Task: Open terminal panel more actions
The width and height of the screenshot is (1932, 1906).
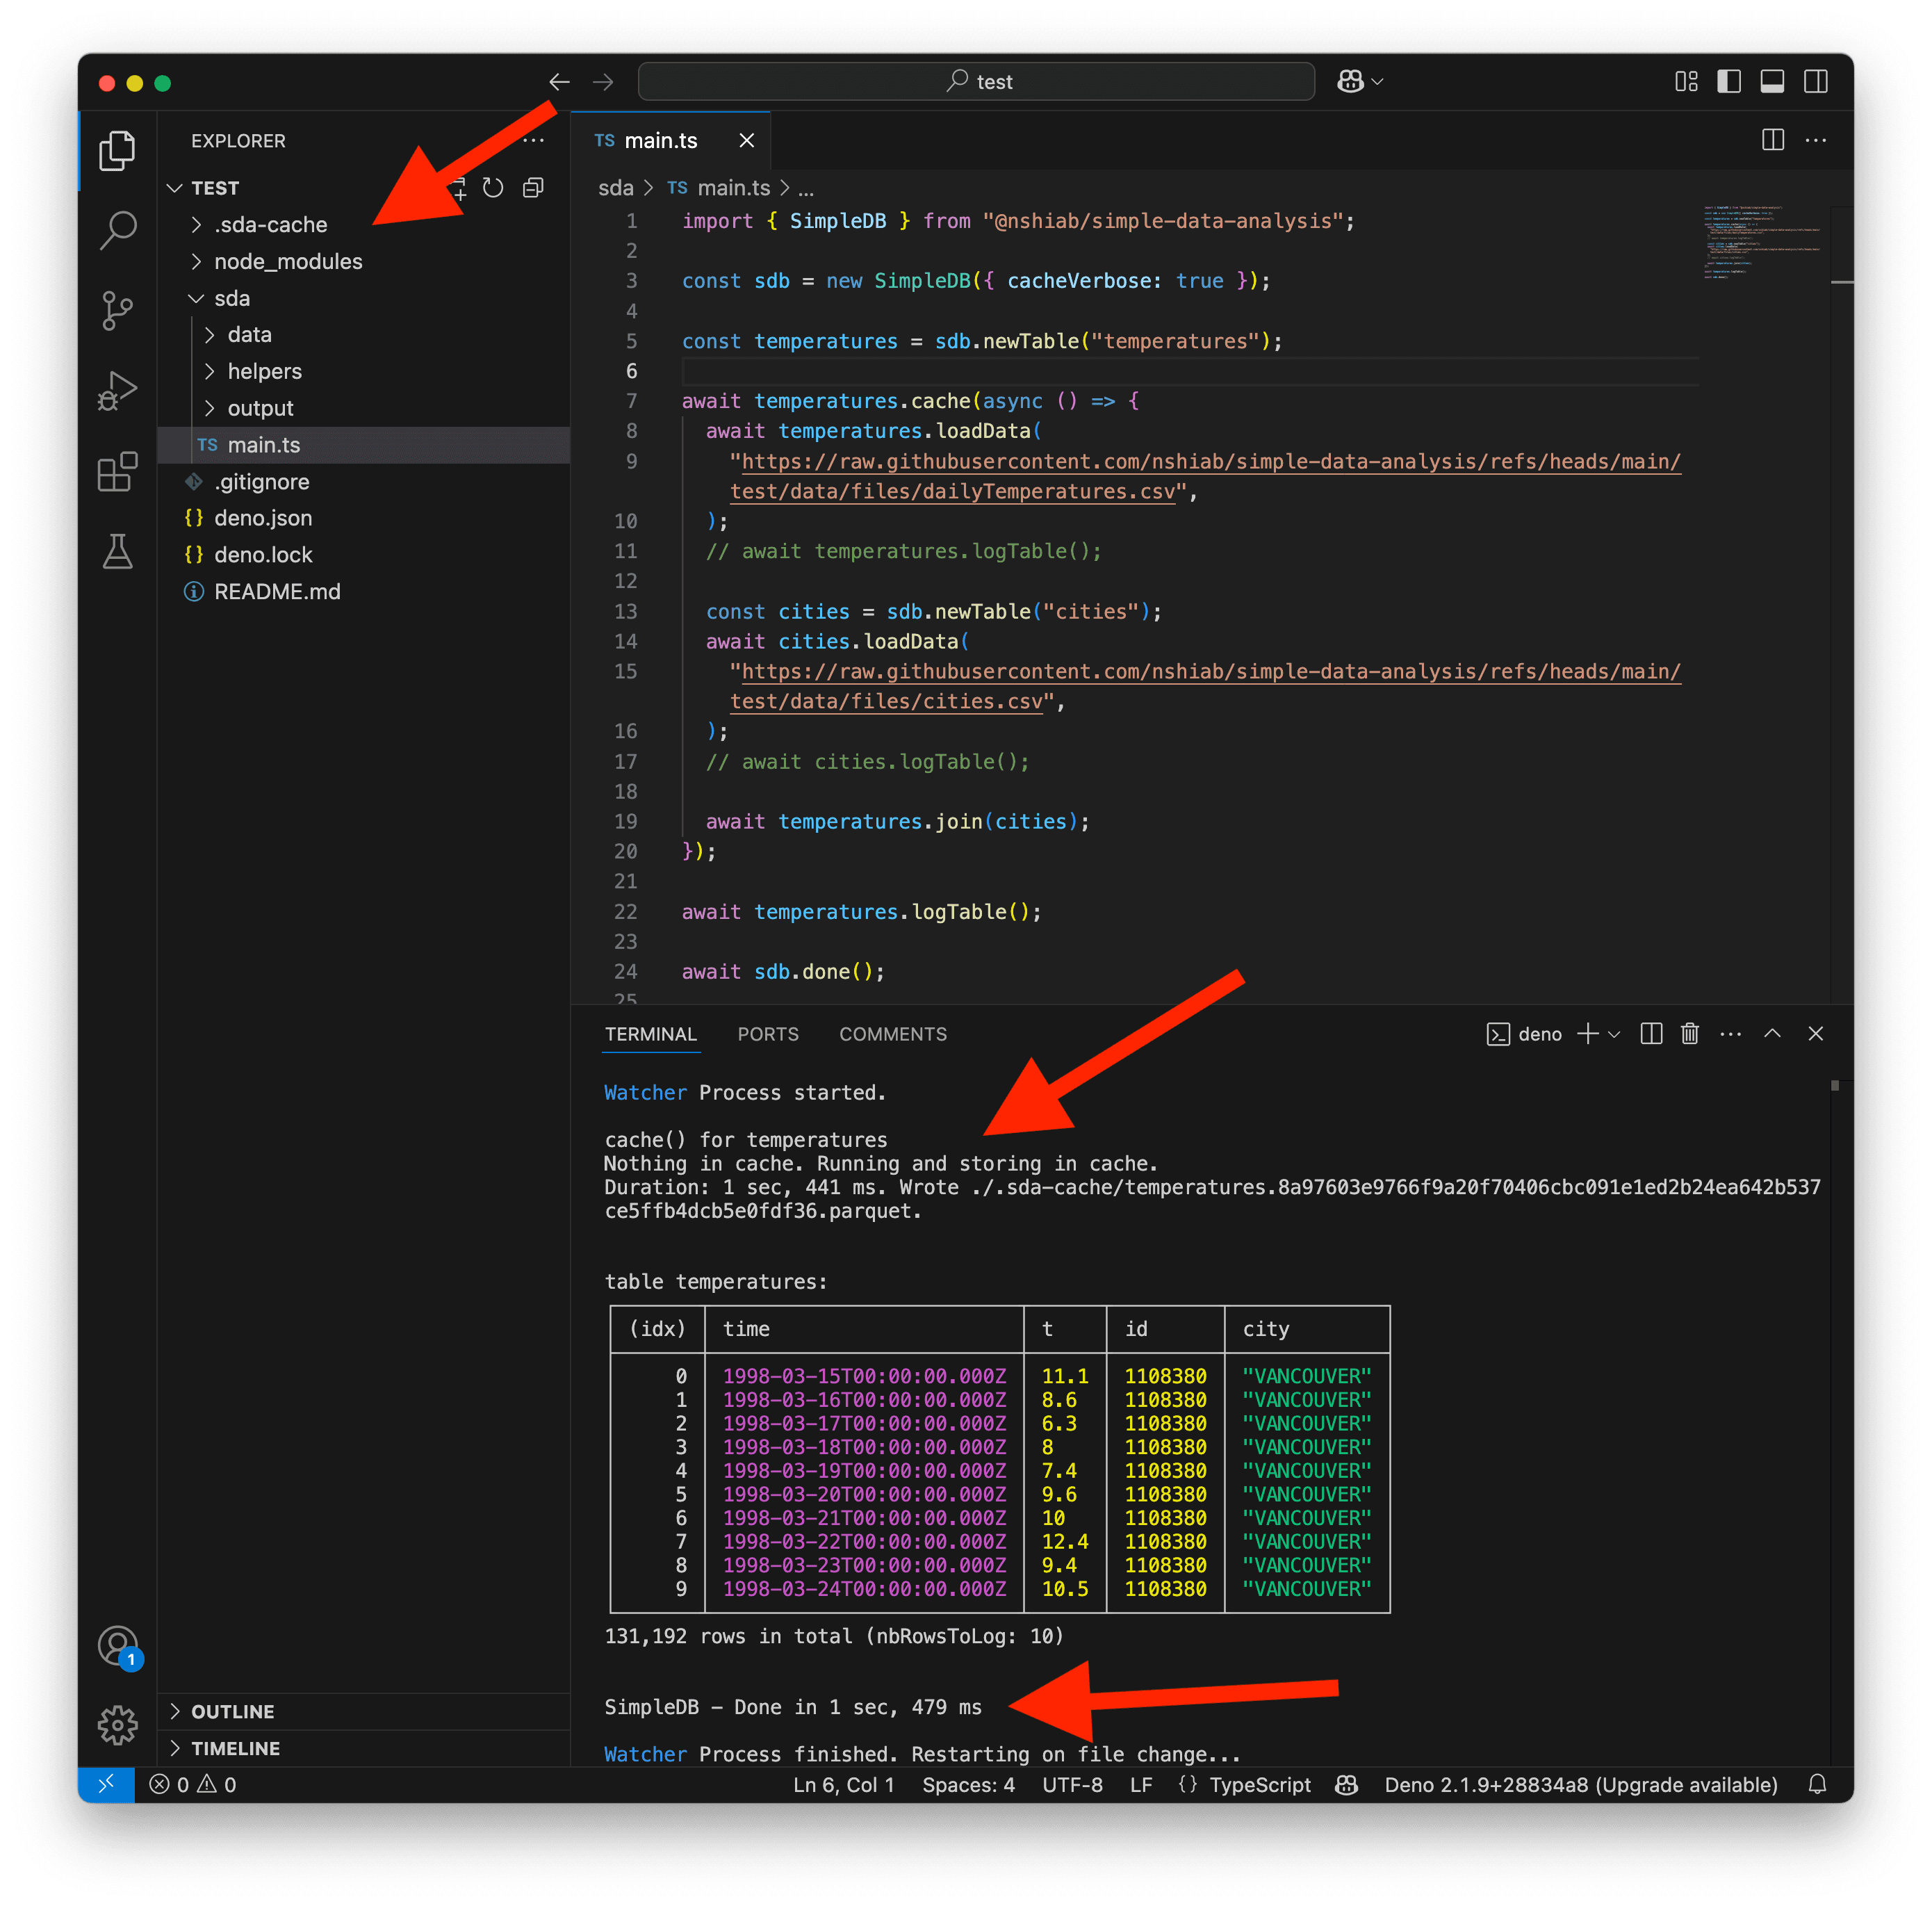Action: coord(1731,1034)
